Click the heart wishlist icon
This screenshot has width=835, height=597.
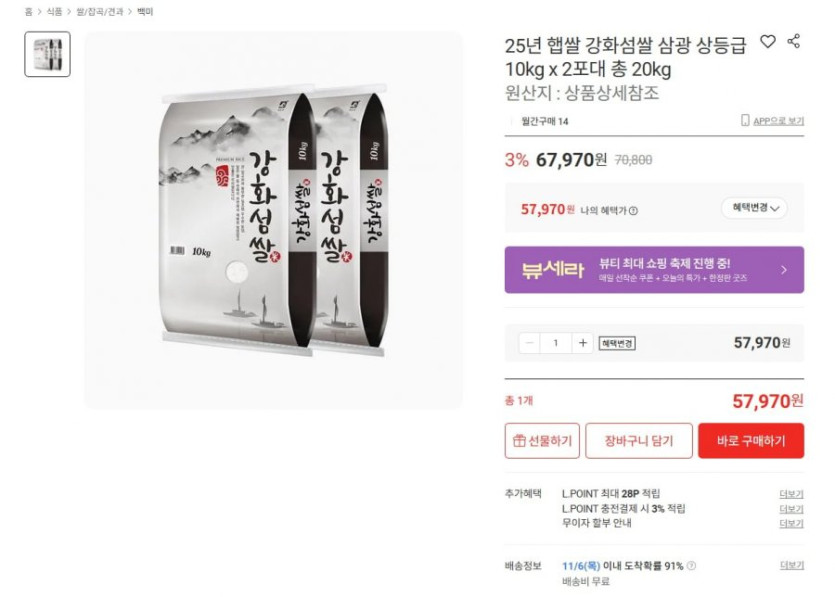767,42
